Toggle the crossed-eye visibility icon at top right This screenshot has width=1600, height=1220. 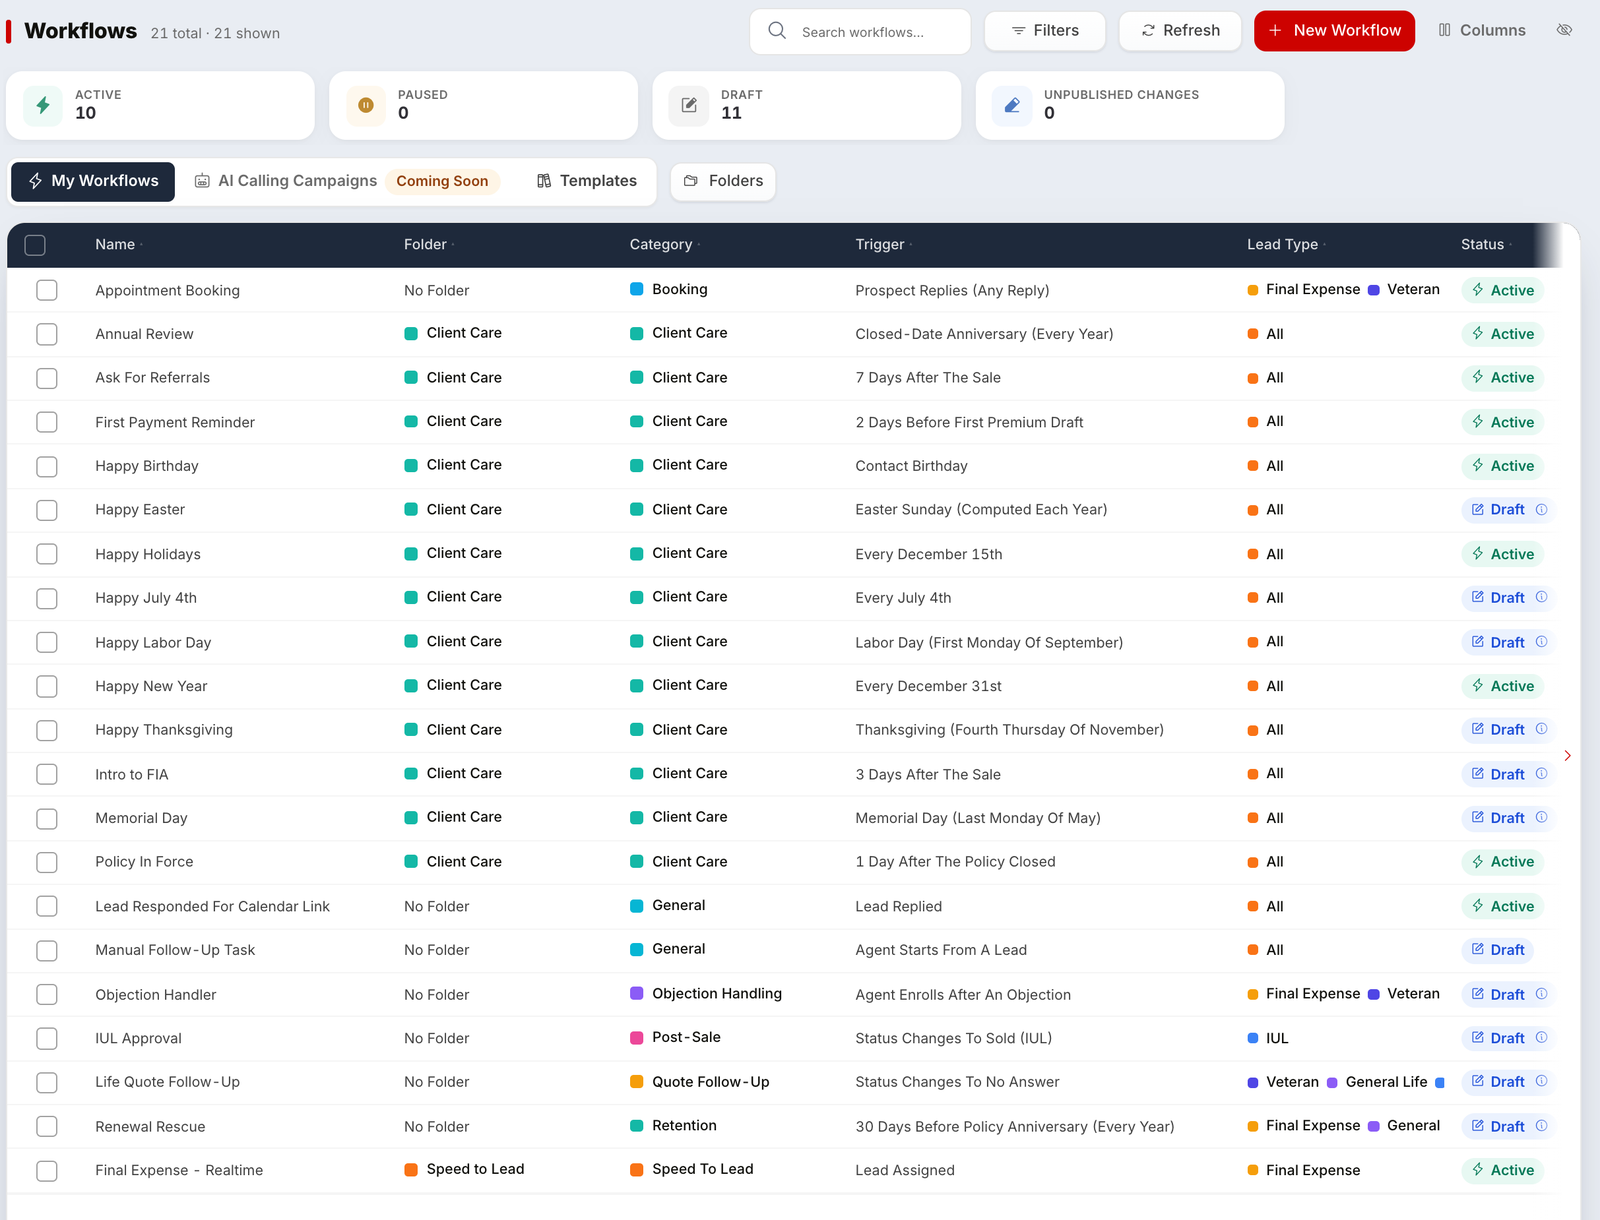pos(1564,30)
